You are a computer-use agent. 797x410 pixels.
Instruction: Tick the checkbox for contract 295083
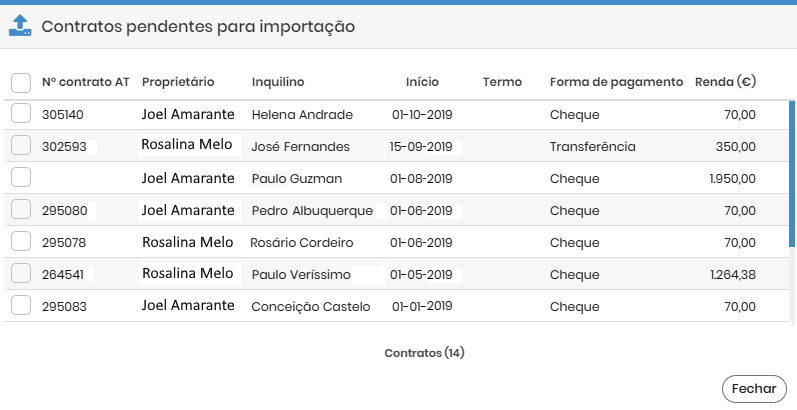tap(21, 305)
